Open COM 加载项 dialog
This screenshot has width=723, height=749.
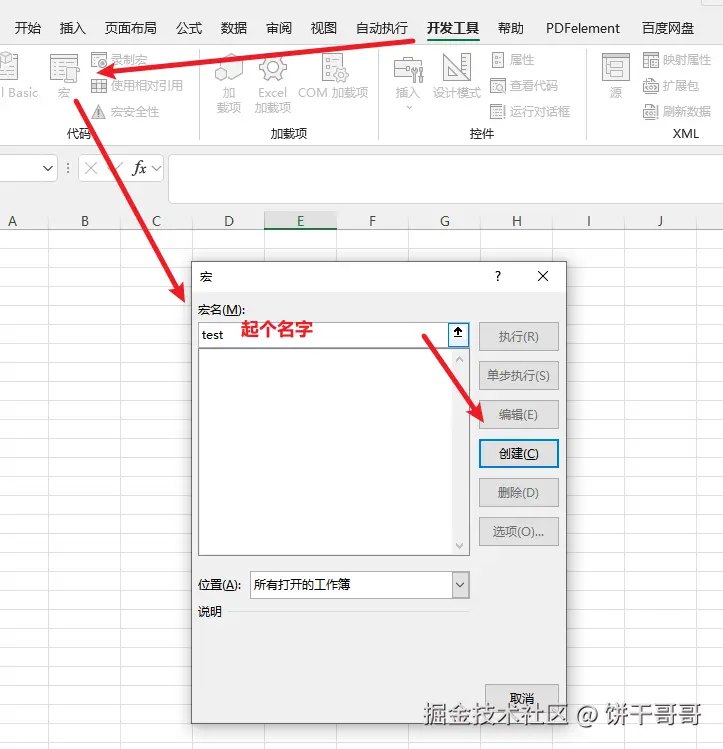333,76
